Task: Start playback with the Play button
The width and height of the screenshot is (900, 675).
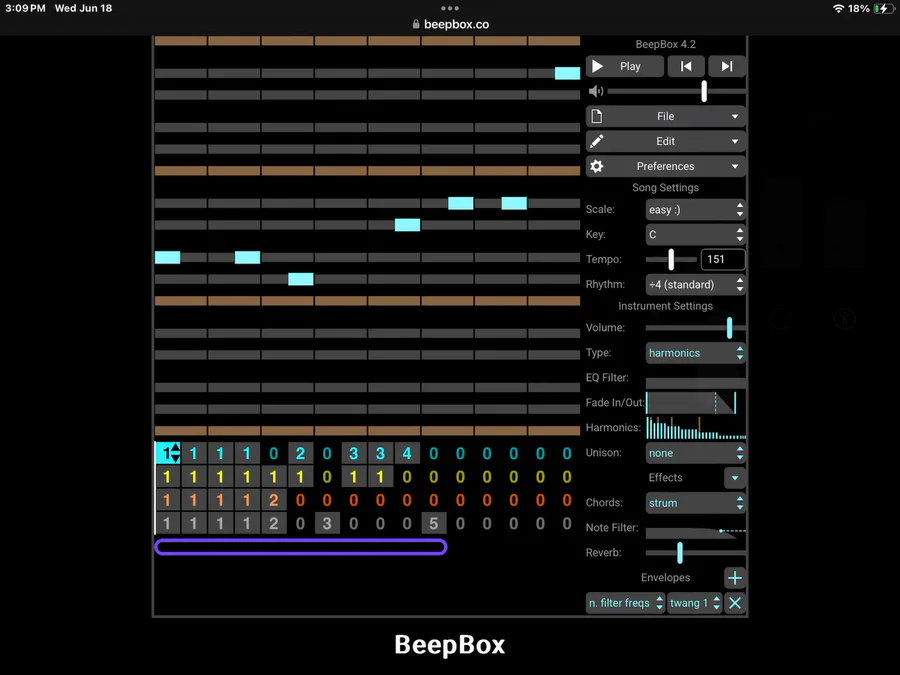Action: pos(624,66)
